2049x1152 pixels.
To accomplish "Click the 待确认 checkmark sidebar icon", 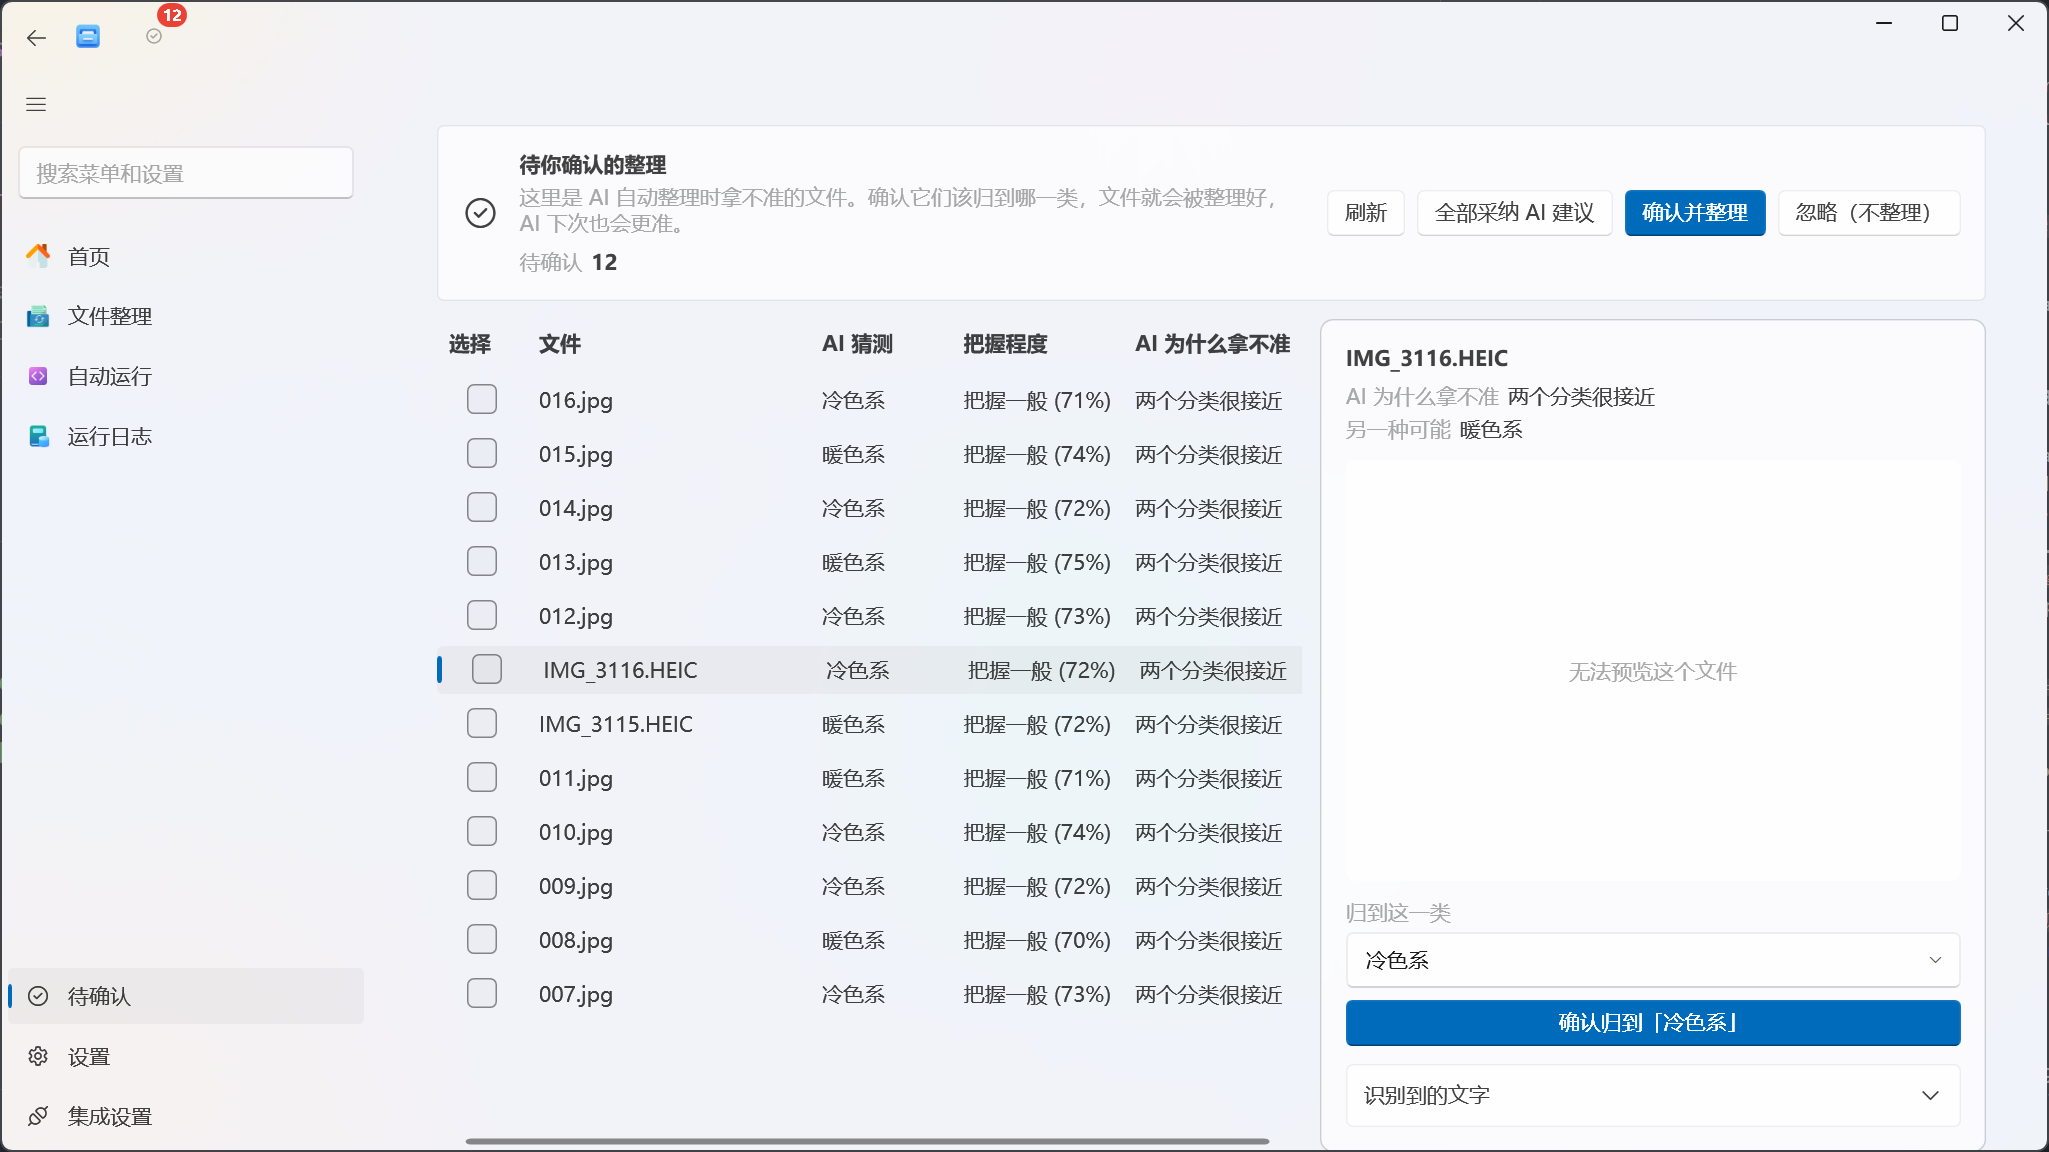I will click(x=38, y=996).
